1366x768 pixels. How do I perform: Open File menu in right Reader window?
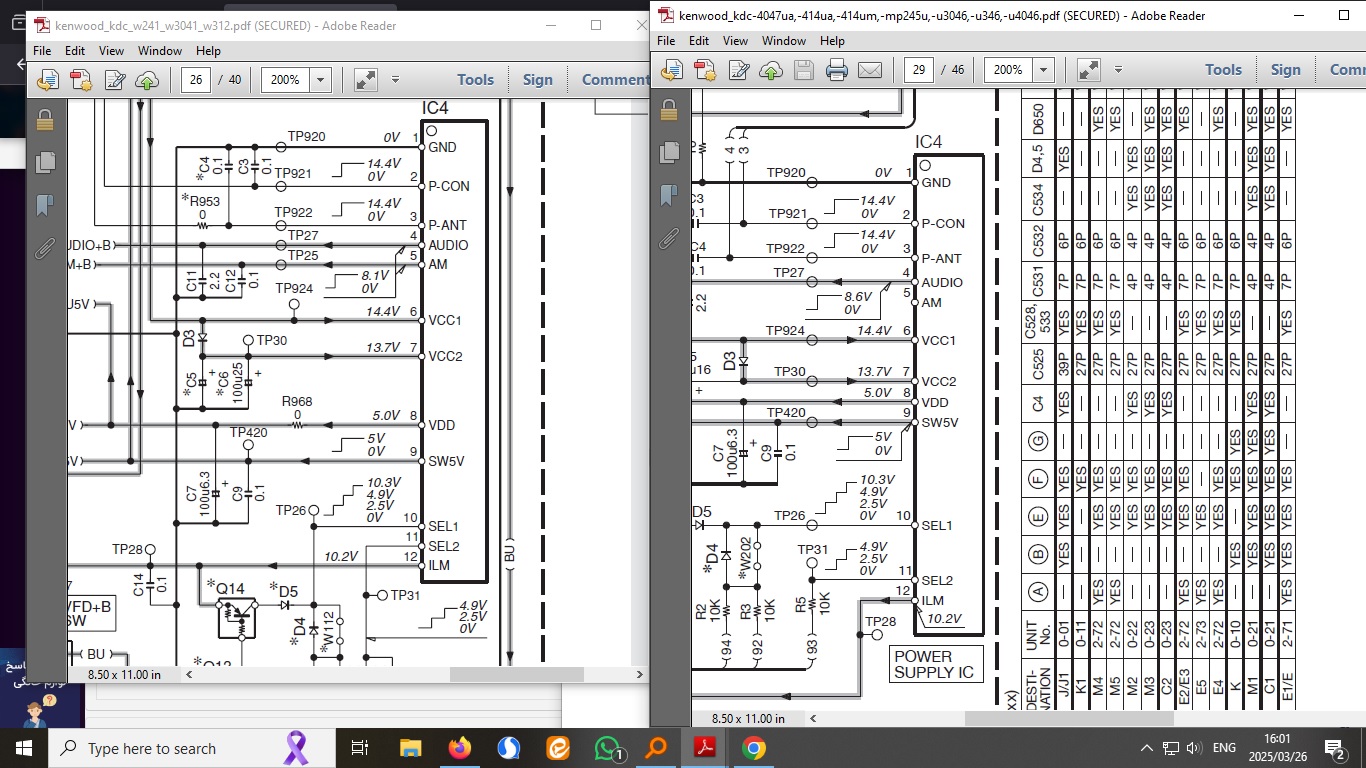[x=666, y=41]
